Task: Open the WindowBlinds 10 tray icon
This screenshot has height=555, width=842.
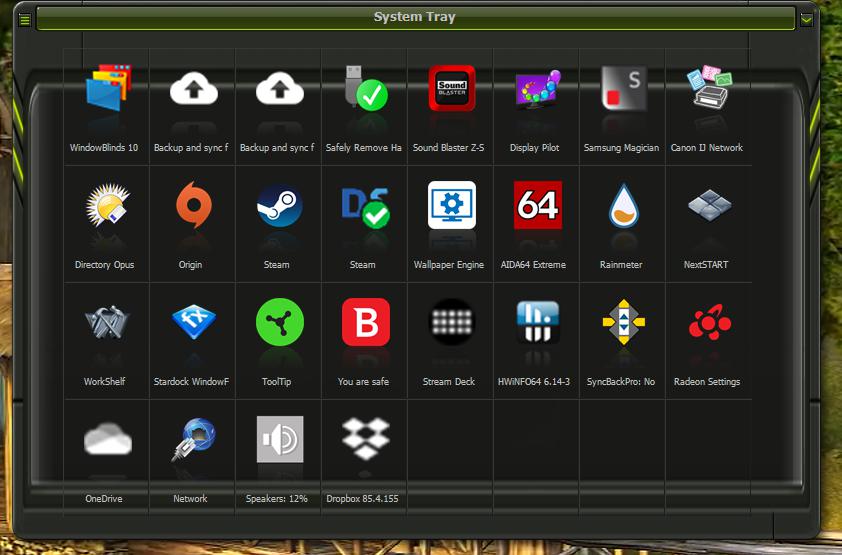Action: click(x=107, y=89)
